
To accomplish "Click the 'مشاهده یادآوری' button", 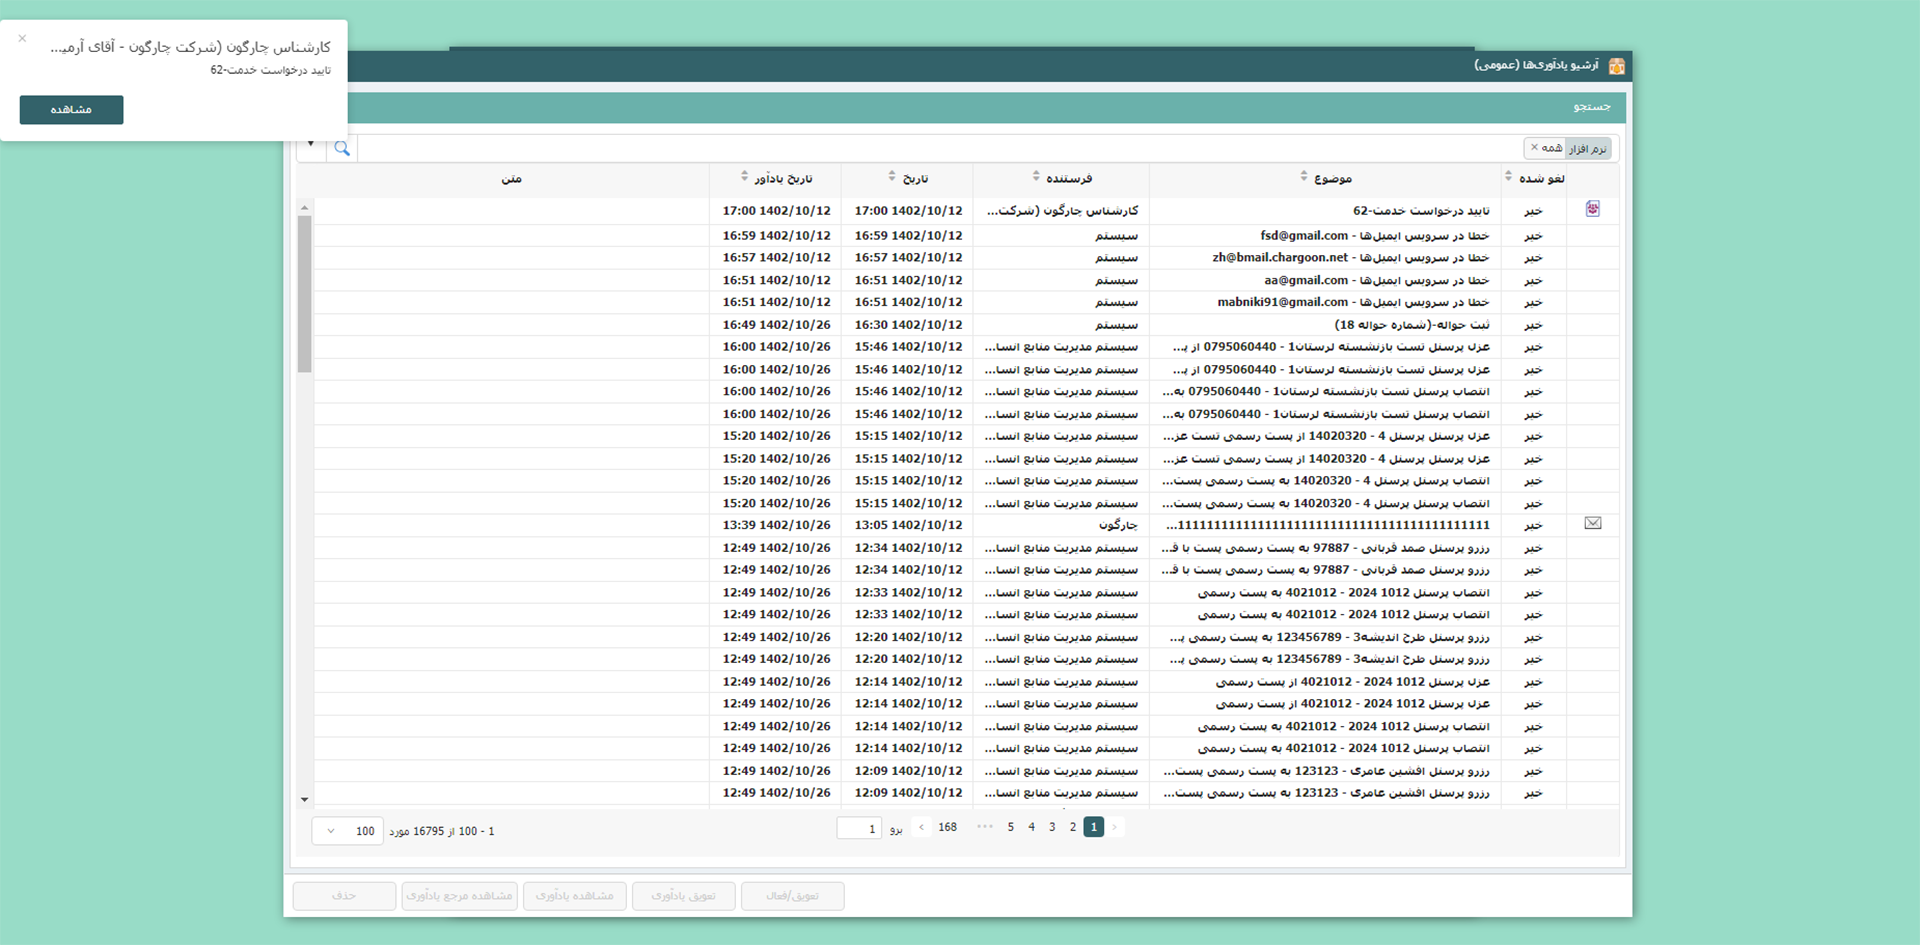I will coord(574,896).
